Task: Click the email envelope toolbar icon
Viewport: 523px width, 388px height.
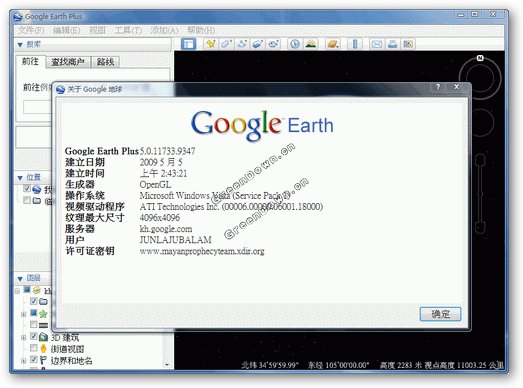Action: click(377, 44)
